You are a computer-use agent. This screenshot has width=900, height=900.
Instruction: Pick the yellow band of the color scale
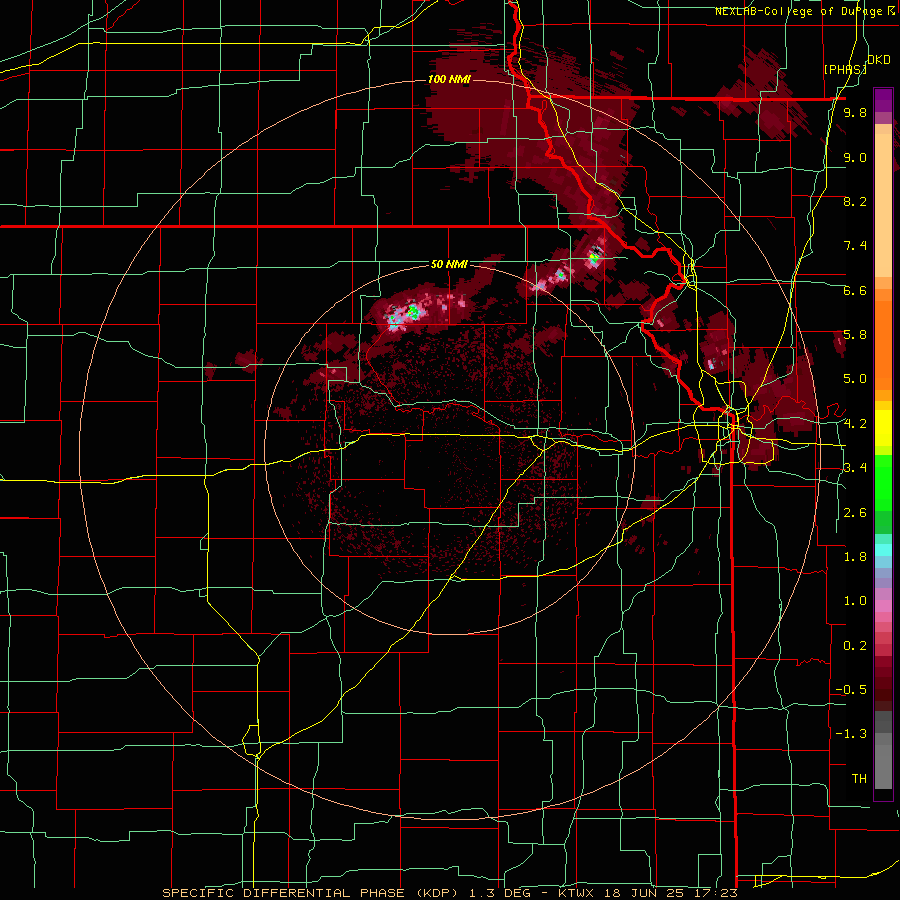[x=883, y=428]
